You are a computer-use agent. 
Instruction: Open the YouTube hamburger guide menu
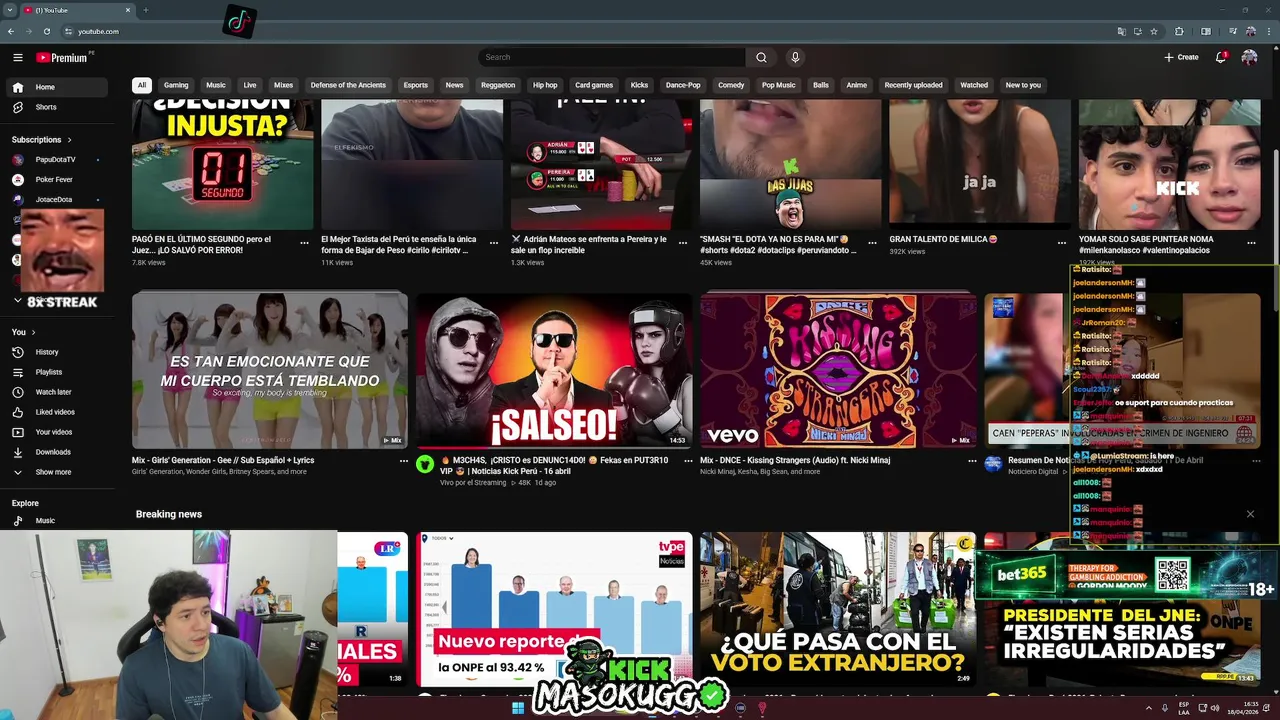pyautogui.click(x=17, y=57)
